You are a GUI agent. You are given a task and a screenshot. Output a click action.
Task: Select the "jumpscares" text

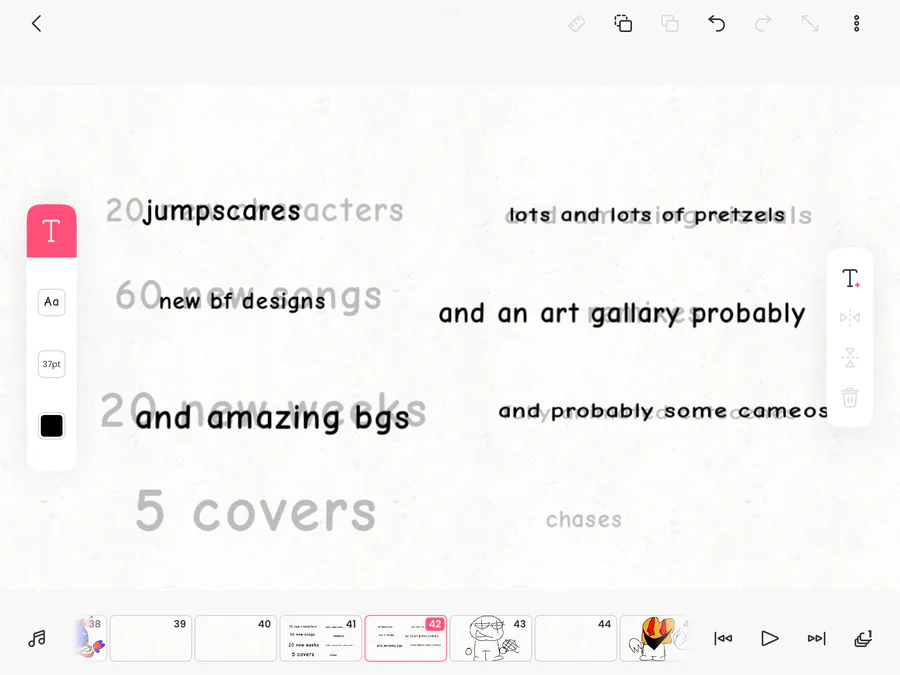click(222, 212)
